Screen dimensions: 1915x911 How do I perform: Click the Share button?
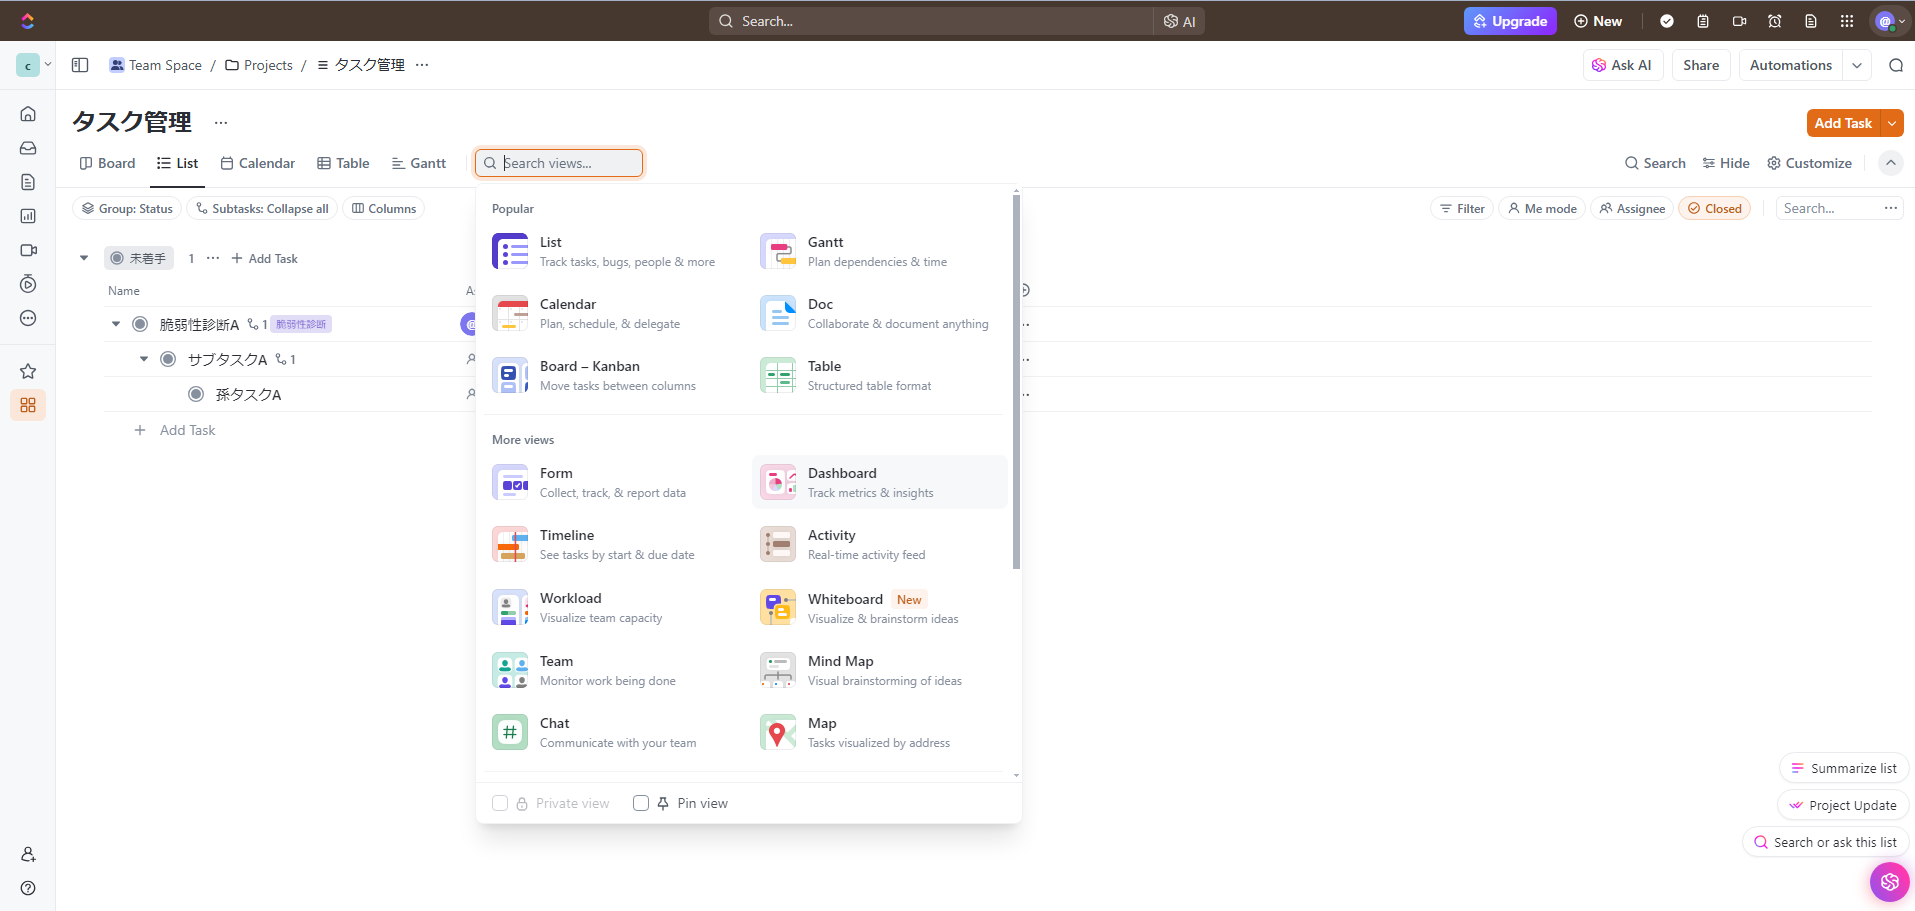[x=1701, y=65]
